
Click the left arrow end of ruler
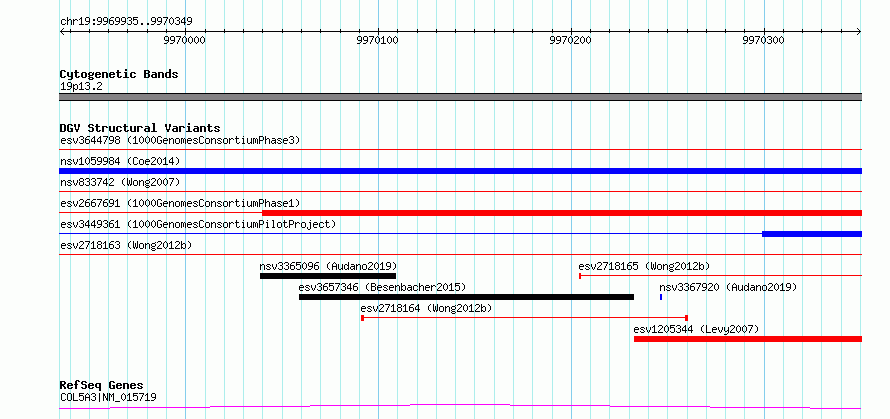coord(62,32)
